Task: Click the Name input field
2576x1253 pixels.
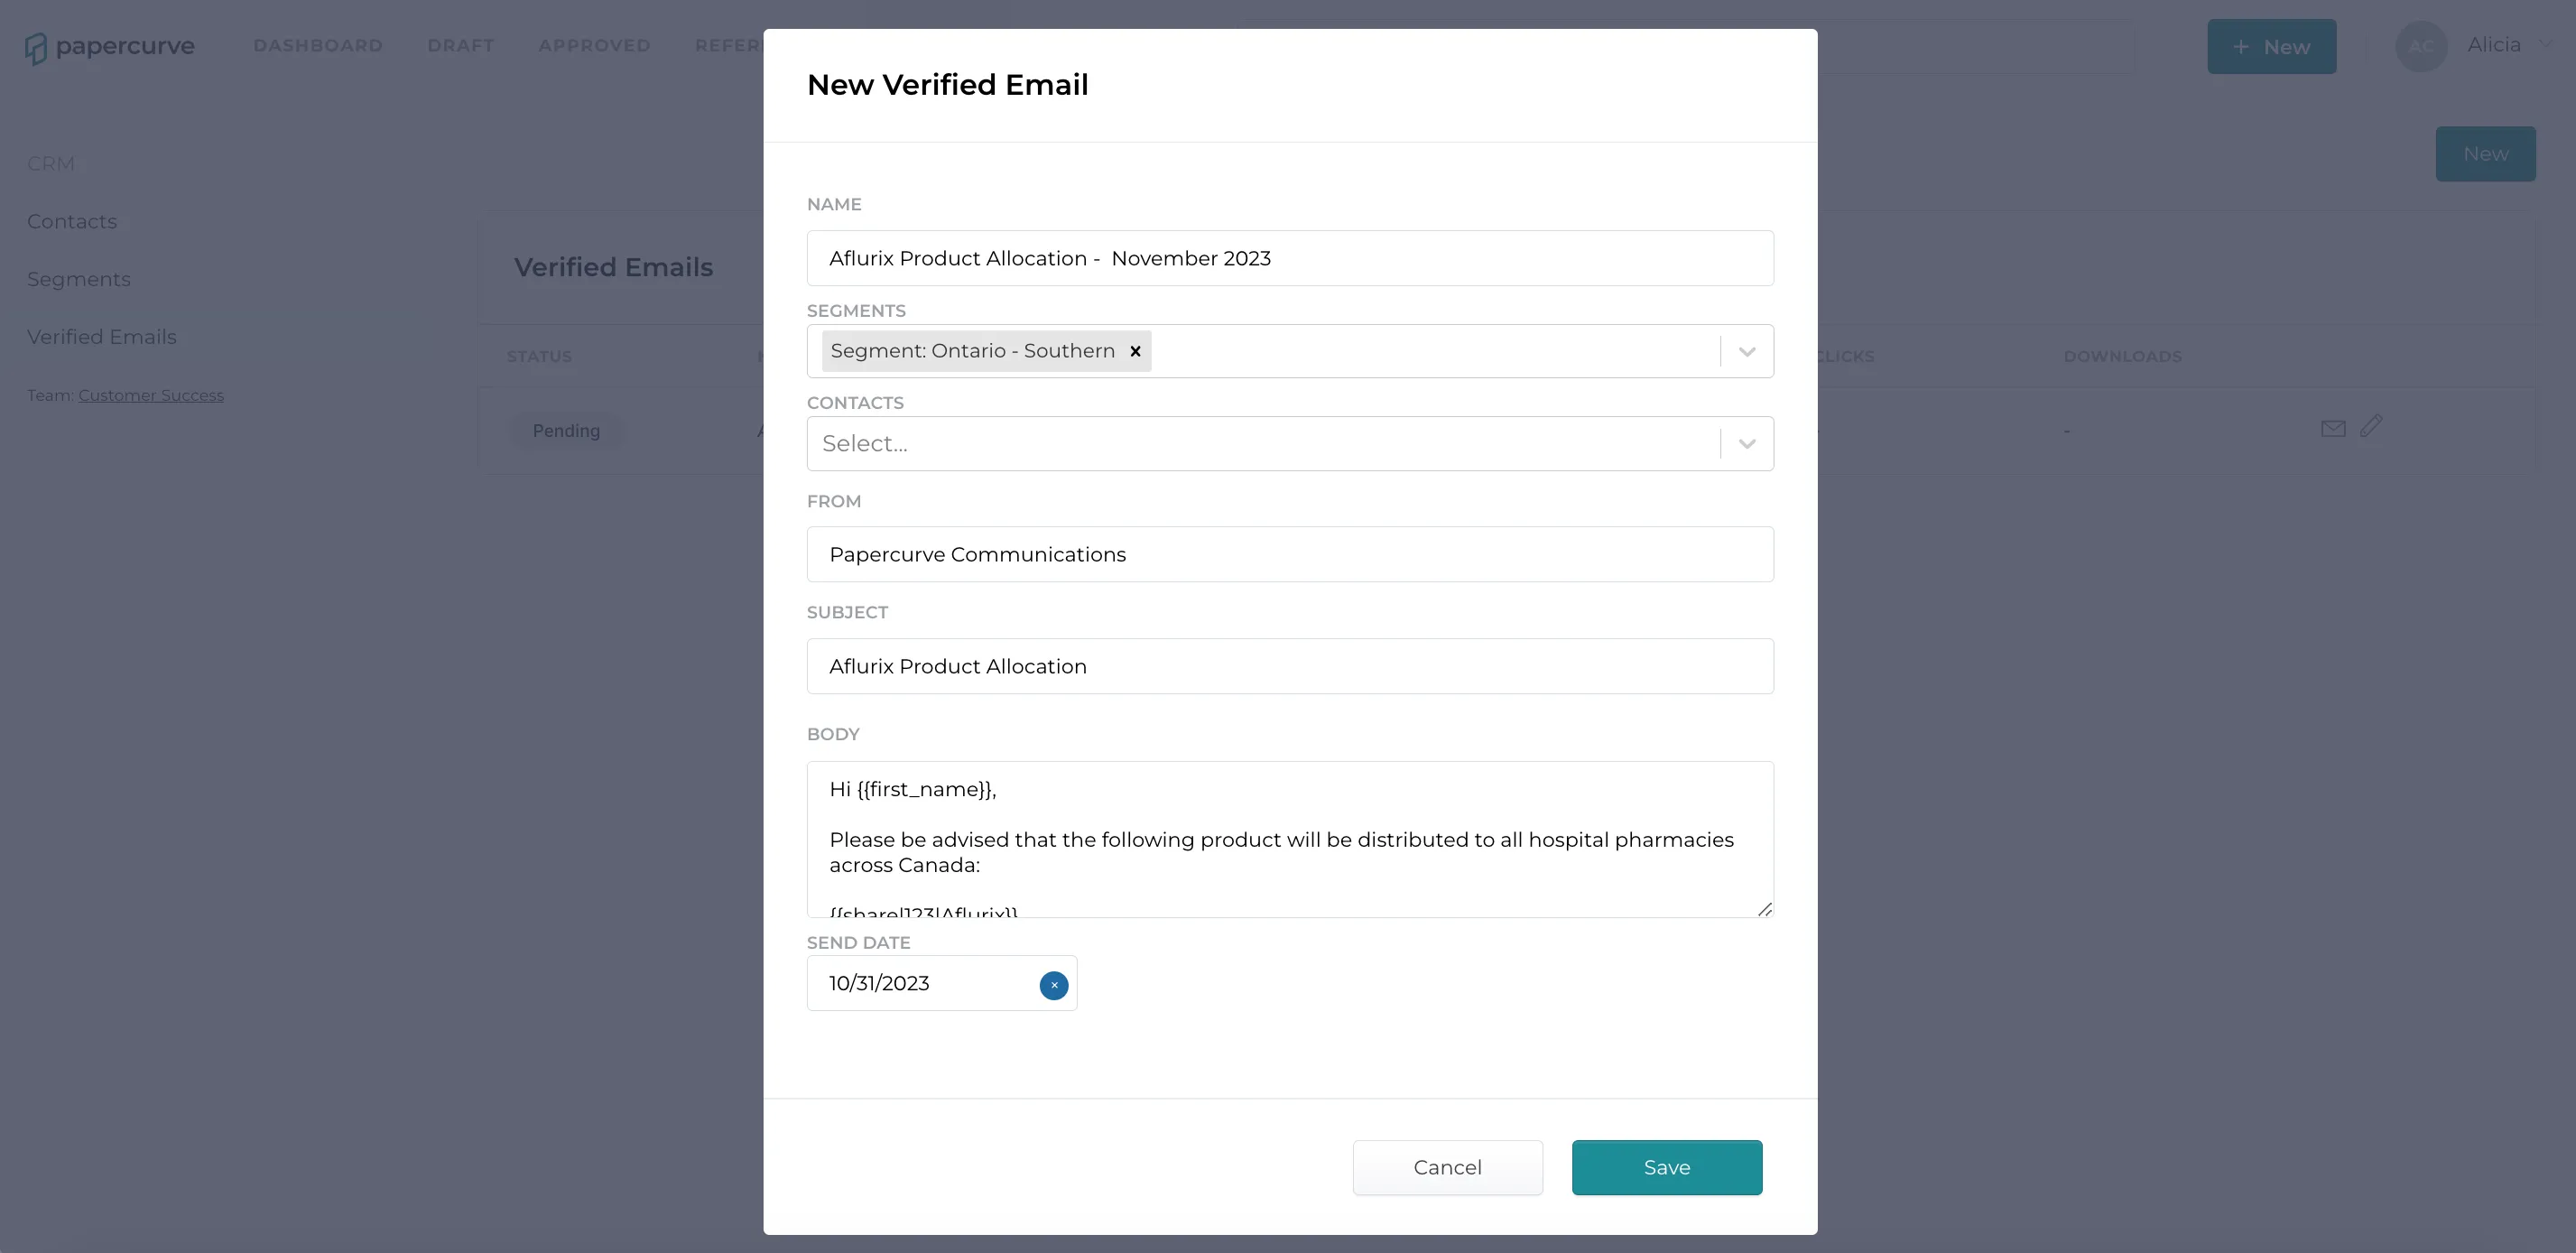Action: tap(1290, 258)
